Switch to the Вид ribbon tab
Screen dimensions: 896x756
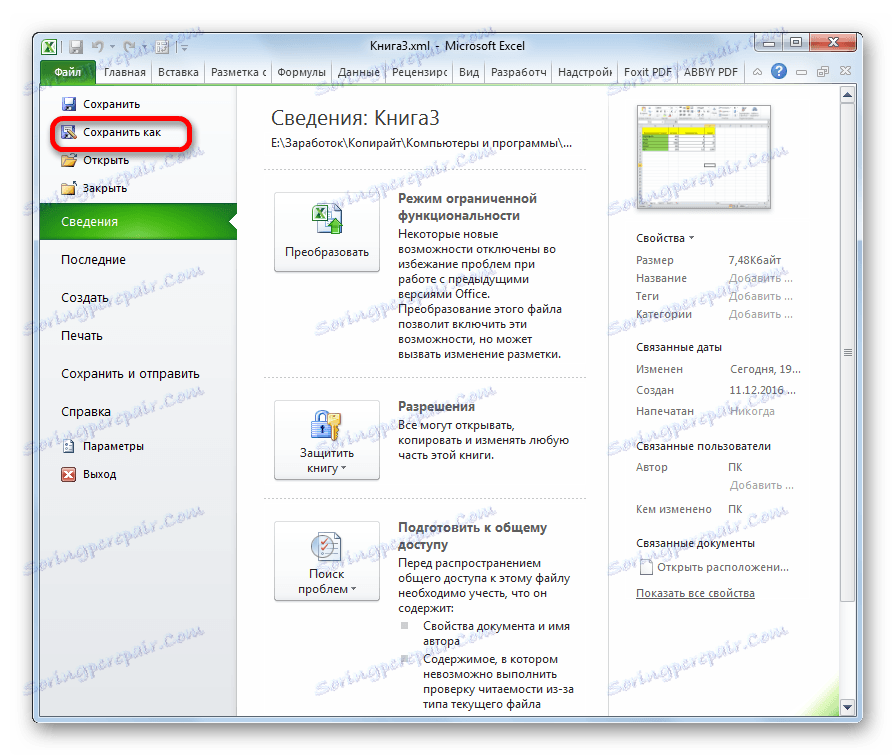click(469, 72)
